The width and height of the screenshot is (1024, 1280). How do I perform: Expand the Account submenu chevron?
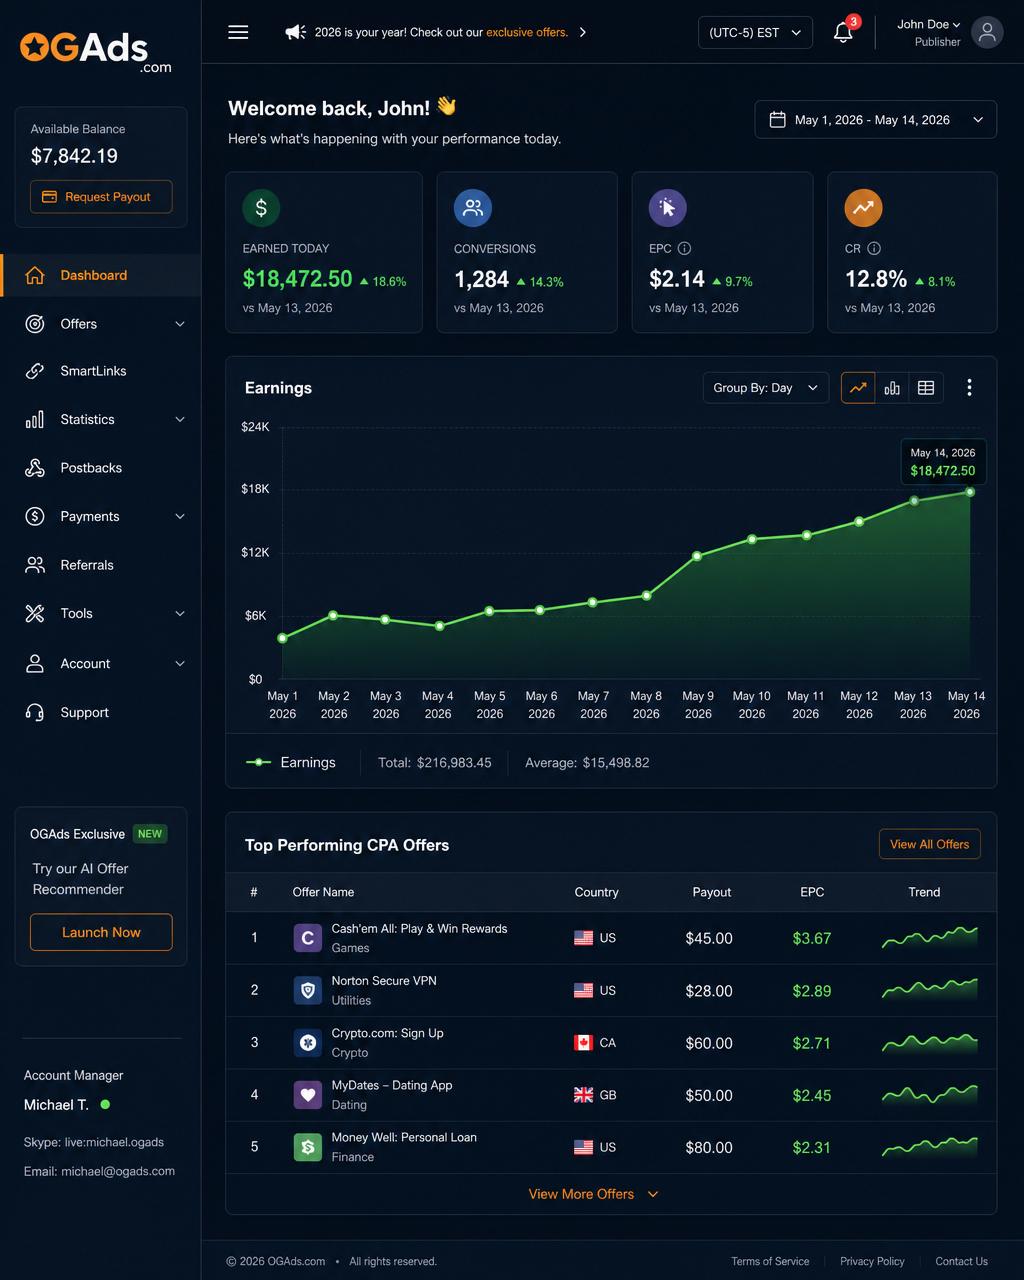(x=180, y=663)
